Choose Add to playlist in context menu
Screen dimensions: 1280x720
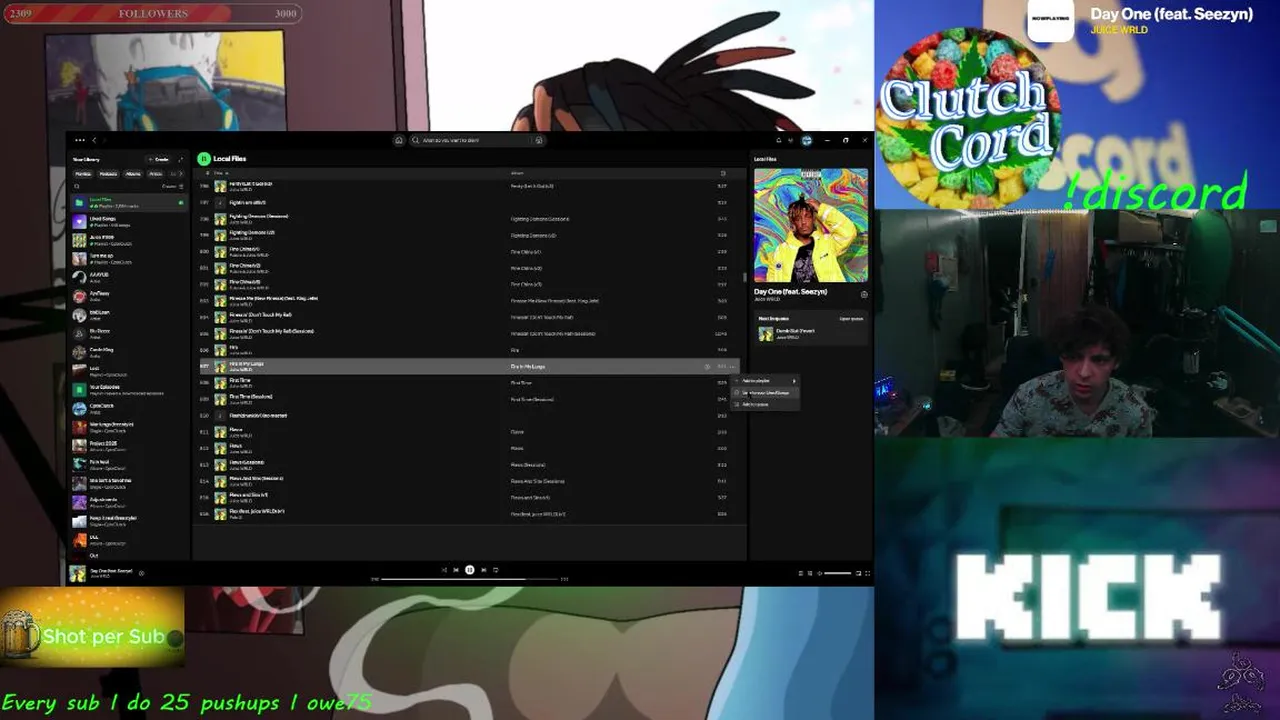click(767, 381)
